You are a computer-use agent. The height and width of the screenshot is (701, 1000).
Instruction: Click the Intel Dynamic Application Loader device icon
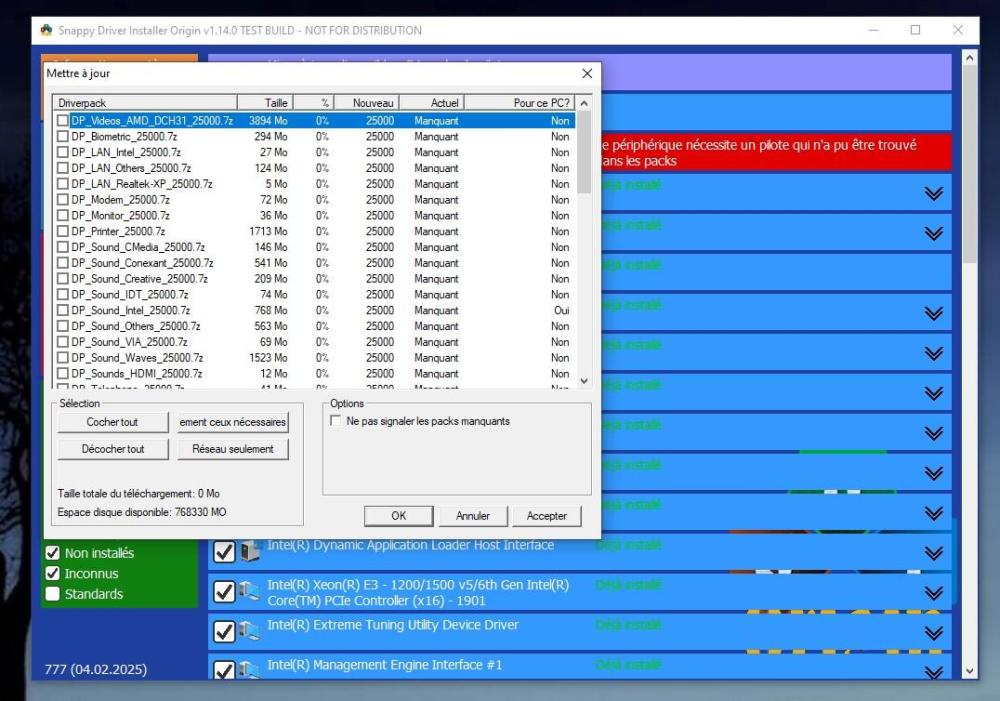click(249, 552)
